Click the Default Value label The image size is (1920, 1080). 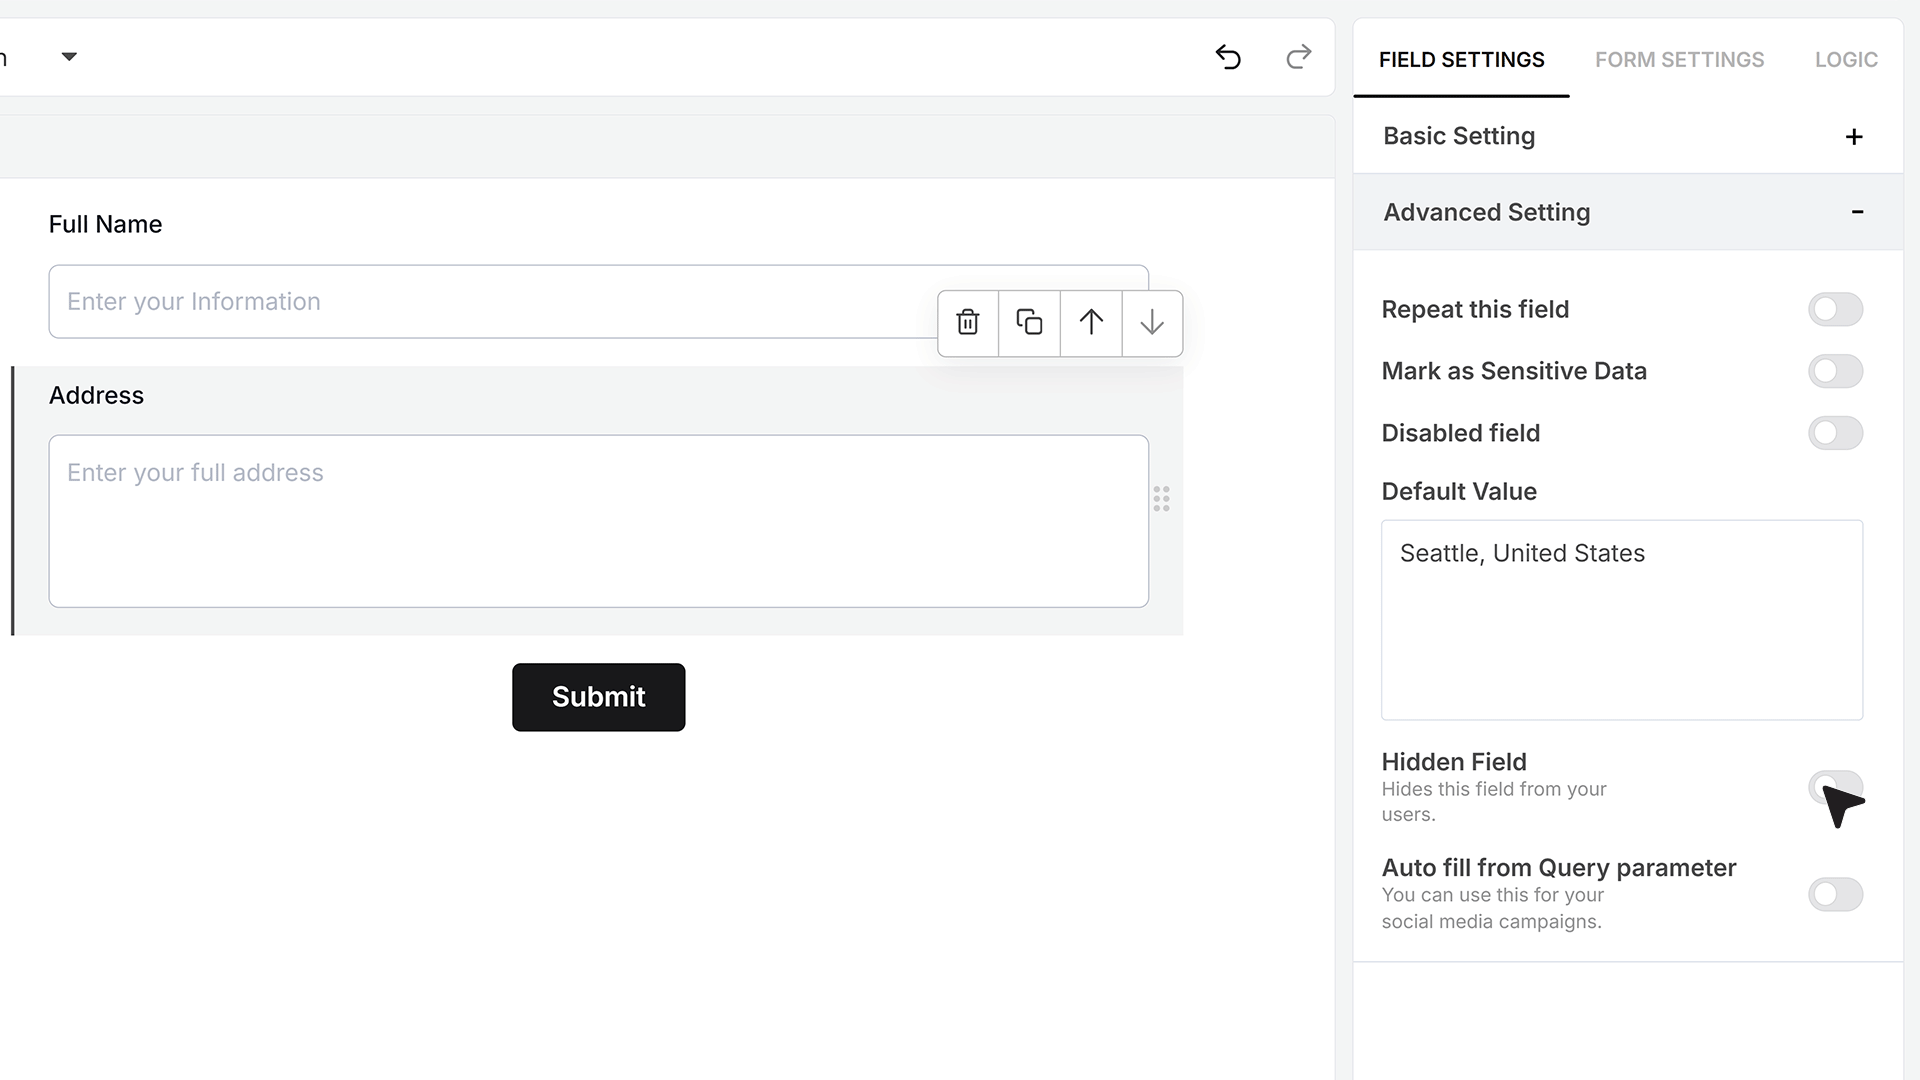1459,492
